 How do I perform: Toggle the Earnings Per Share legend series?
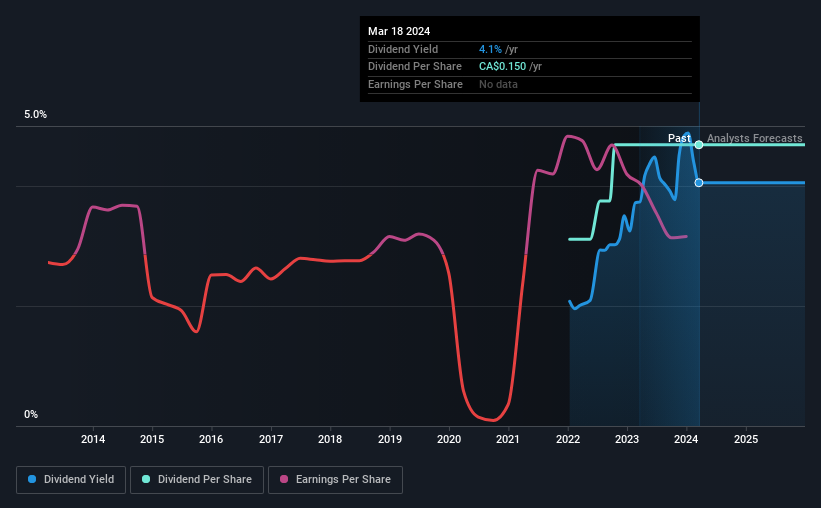pos(335,480)
